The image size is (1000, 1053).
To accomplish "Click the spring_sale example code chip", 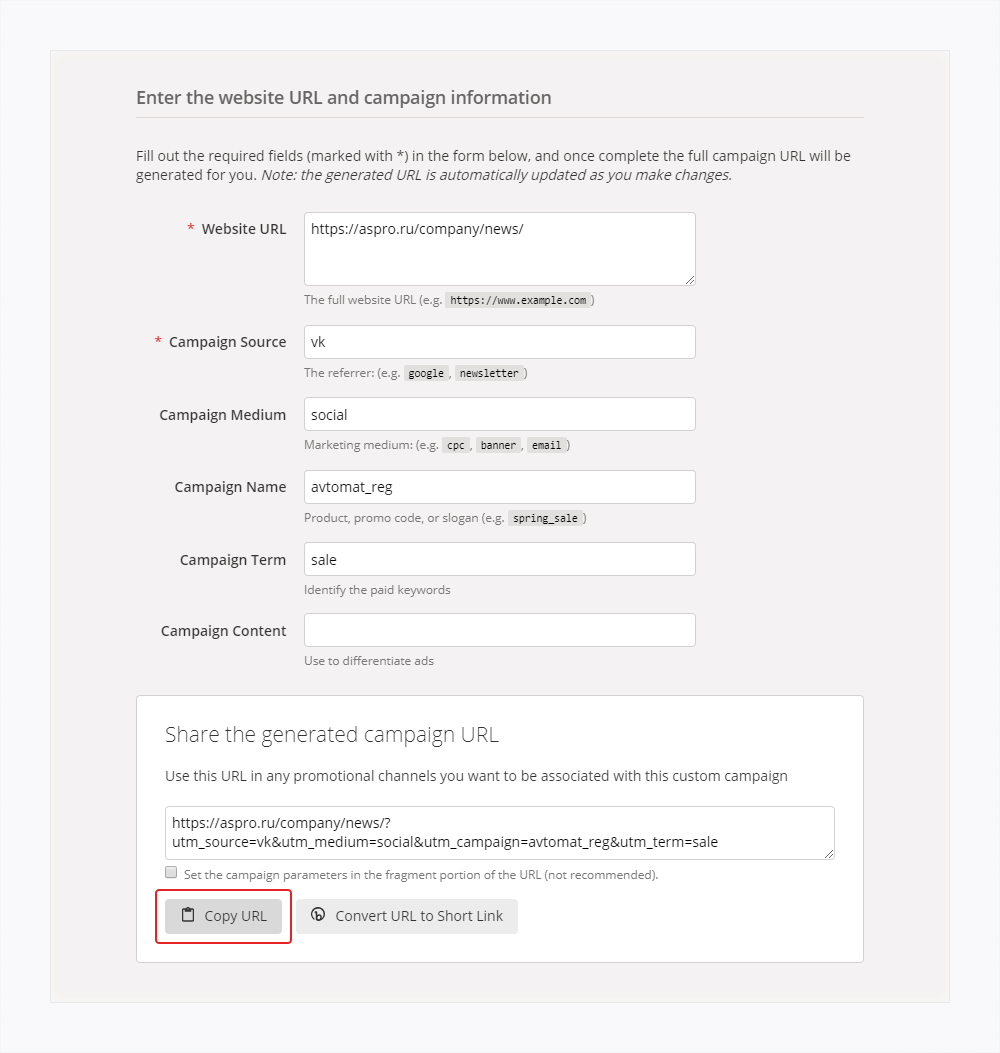I will click(x=546, y=518).
